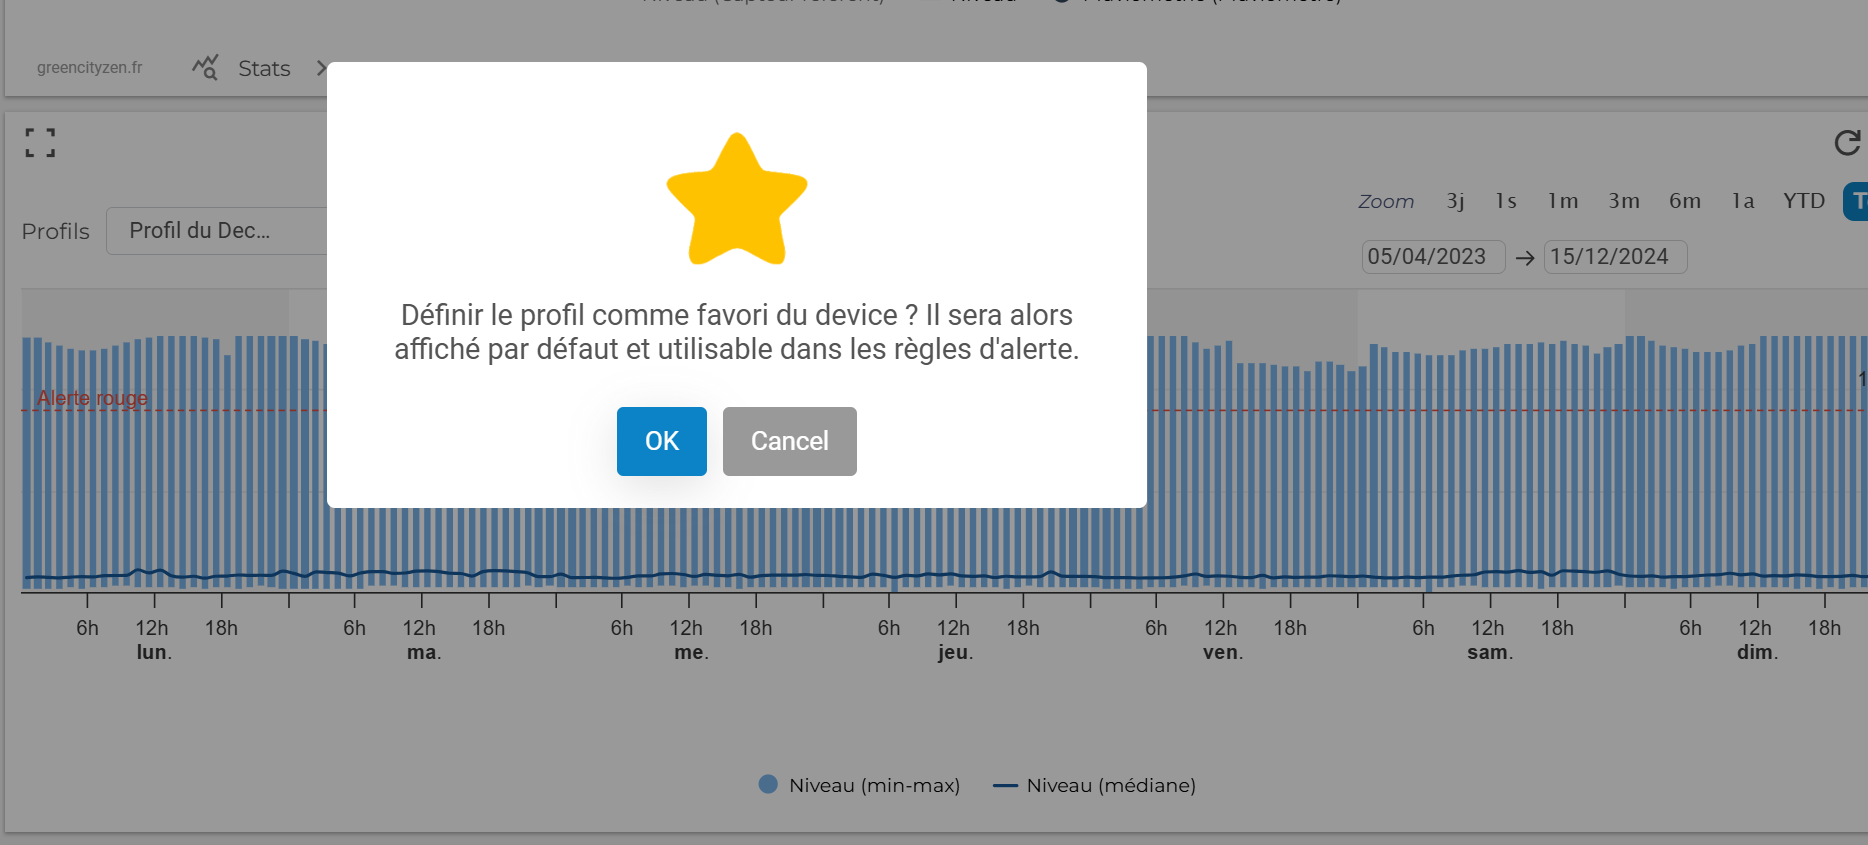The width and height of the screenshot is (1868, 845).
Task: Toggle Niveau (min-max) legend series
Action: click(860, 785)
